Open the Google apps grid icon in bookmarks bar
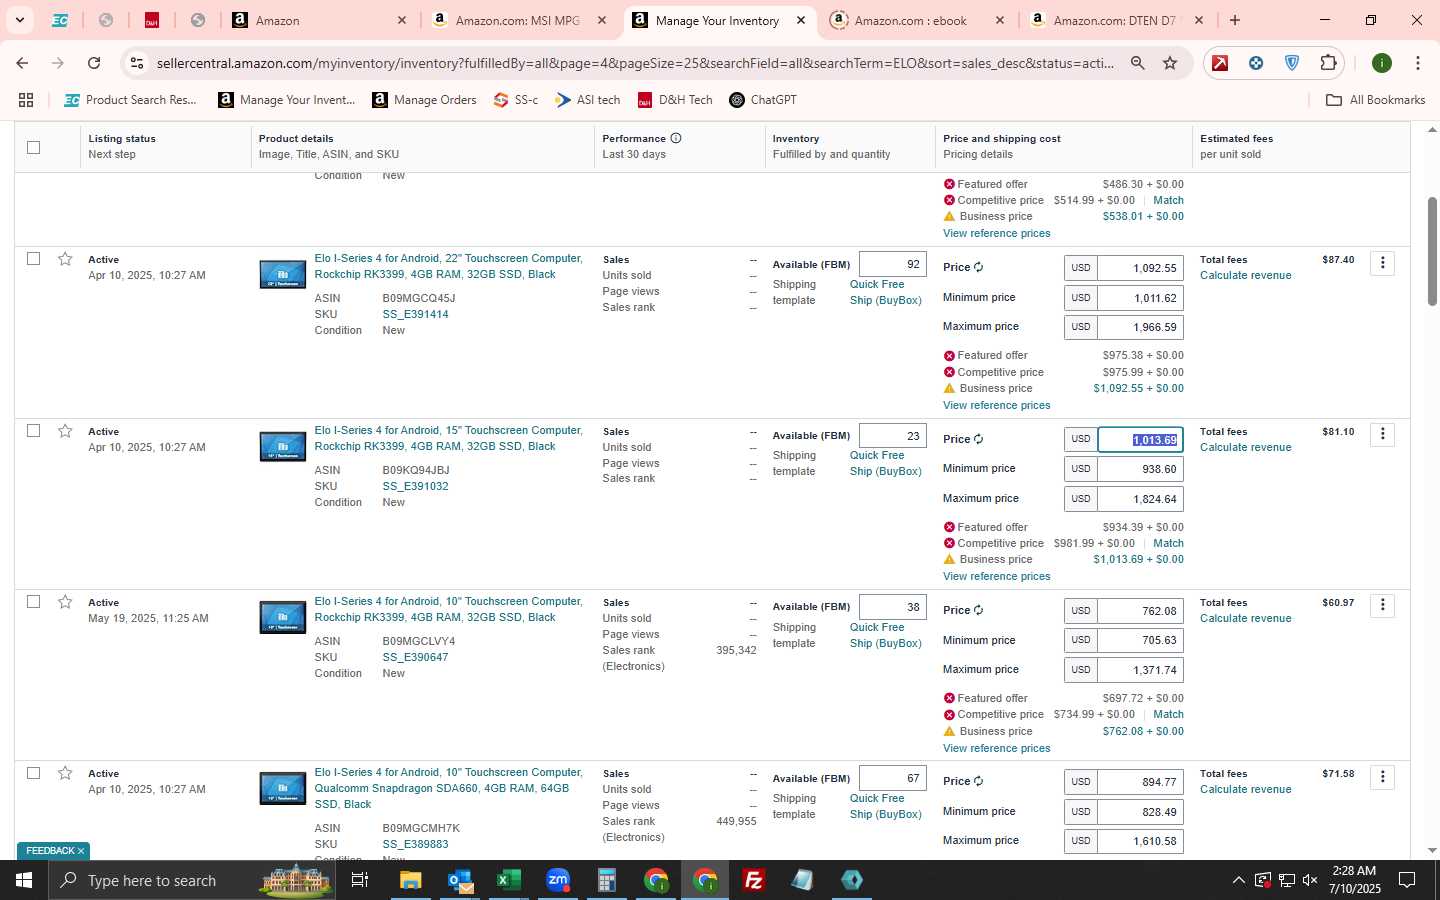The height and width of the screenshot is (900, 1440). pyautogui.click(x=26, y=100)
